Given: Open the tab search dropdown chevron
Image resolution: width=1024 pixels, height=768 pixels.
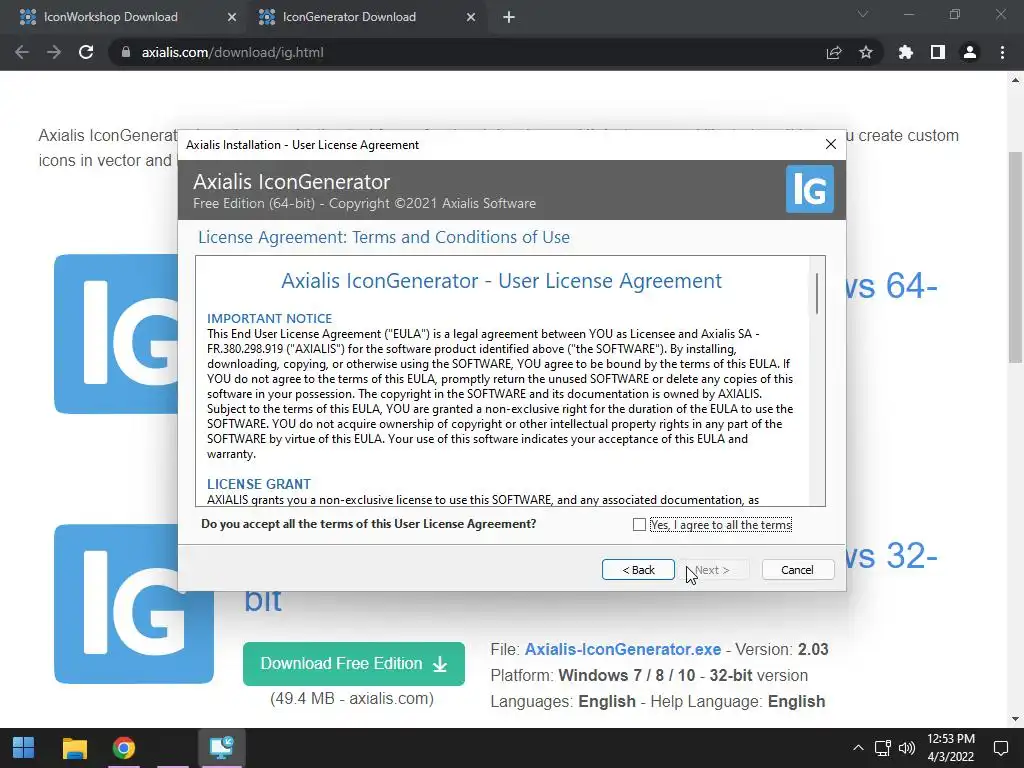Looking at the screenshot, I should 863,14.
